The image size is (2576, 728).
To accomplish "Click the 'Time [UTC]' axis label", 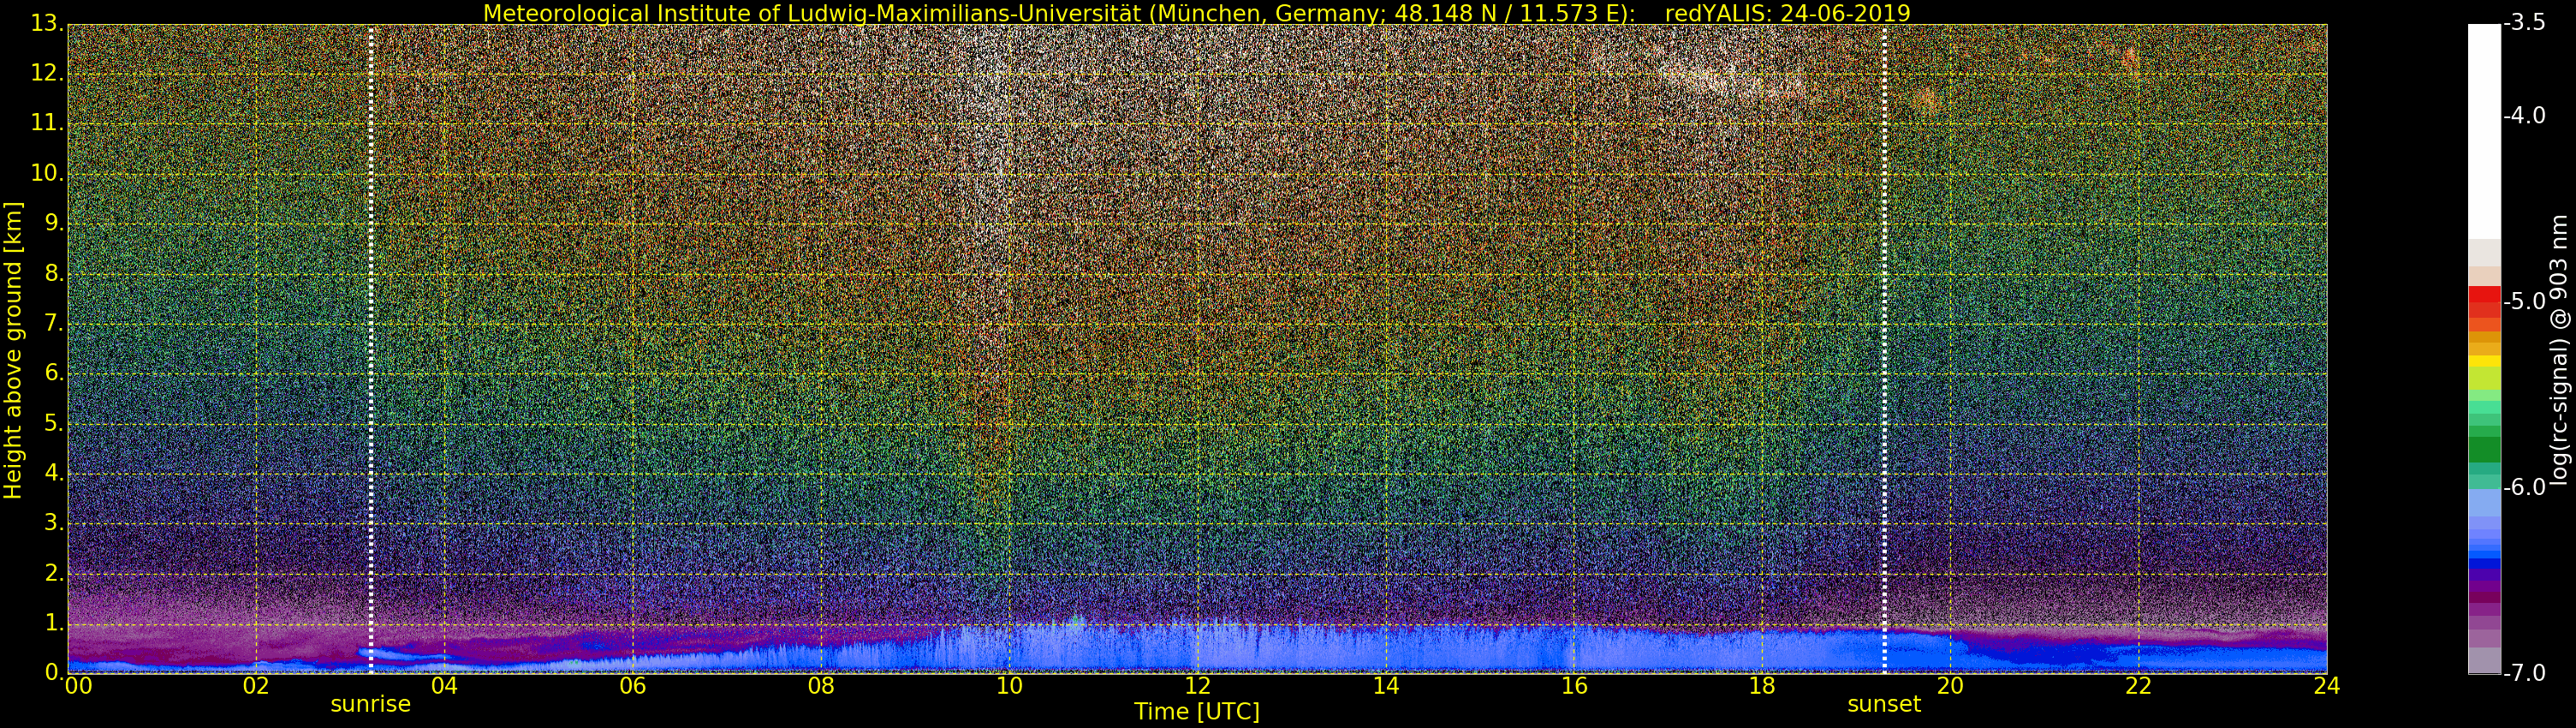I will pyautogui.click(x=1197, y=712).
